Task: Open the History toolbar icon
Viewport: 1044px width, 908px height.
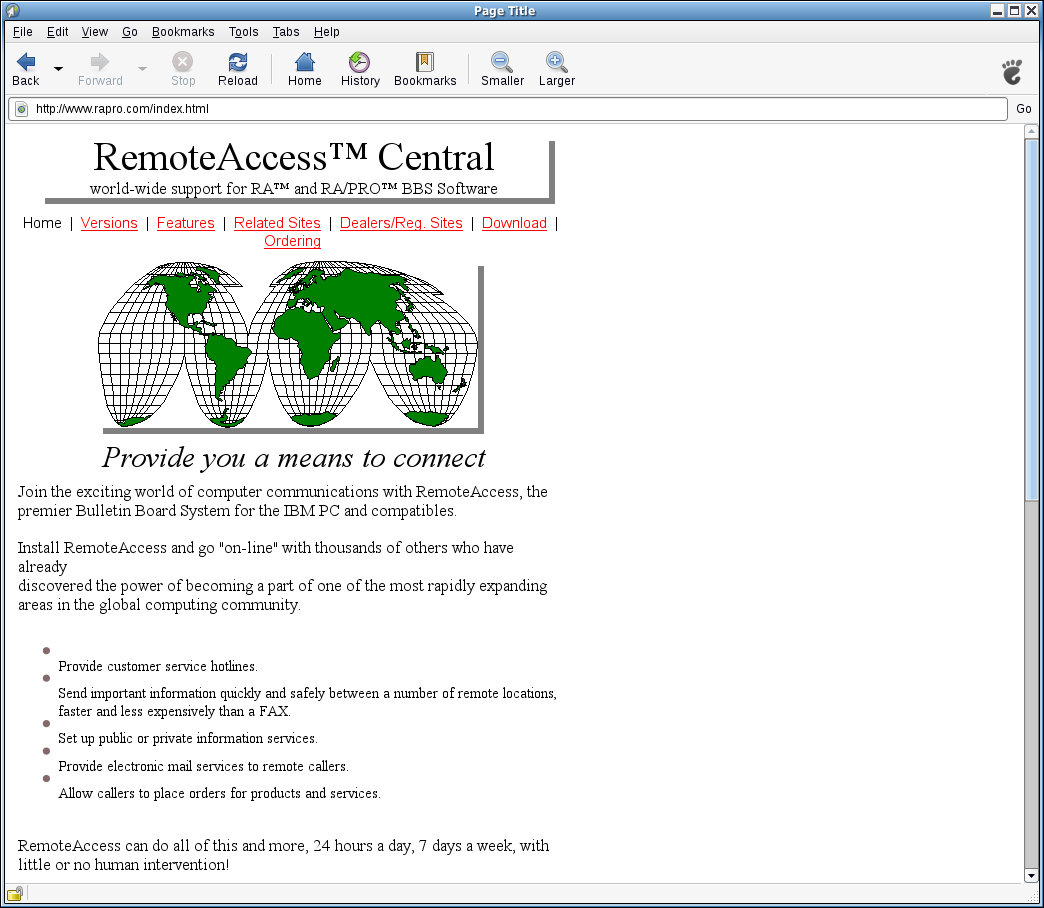Action: coord(360,62)
